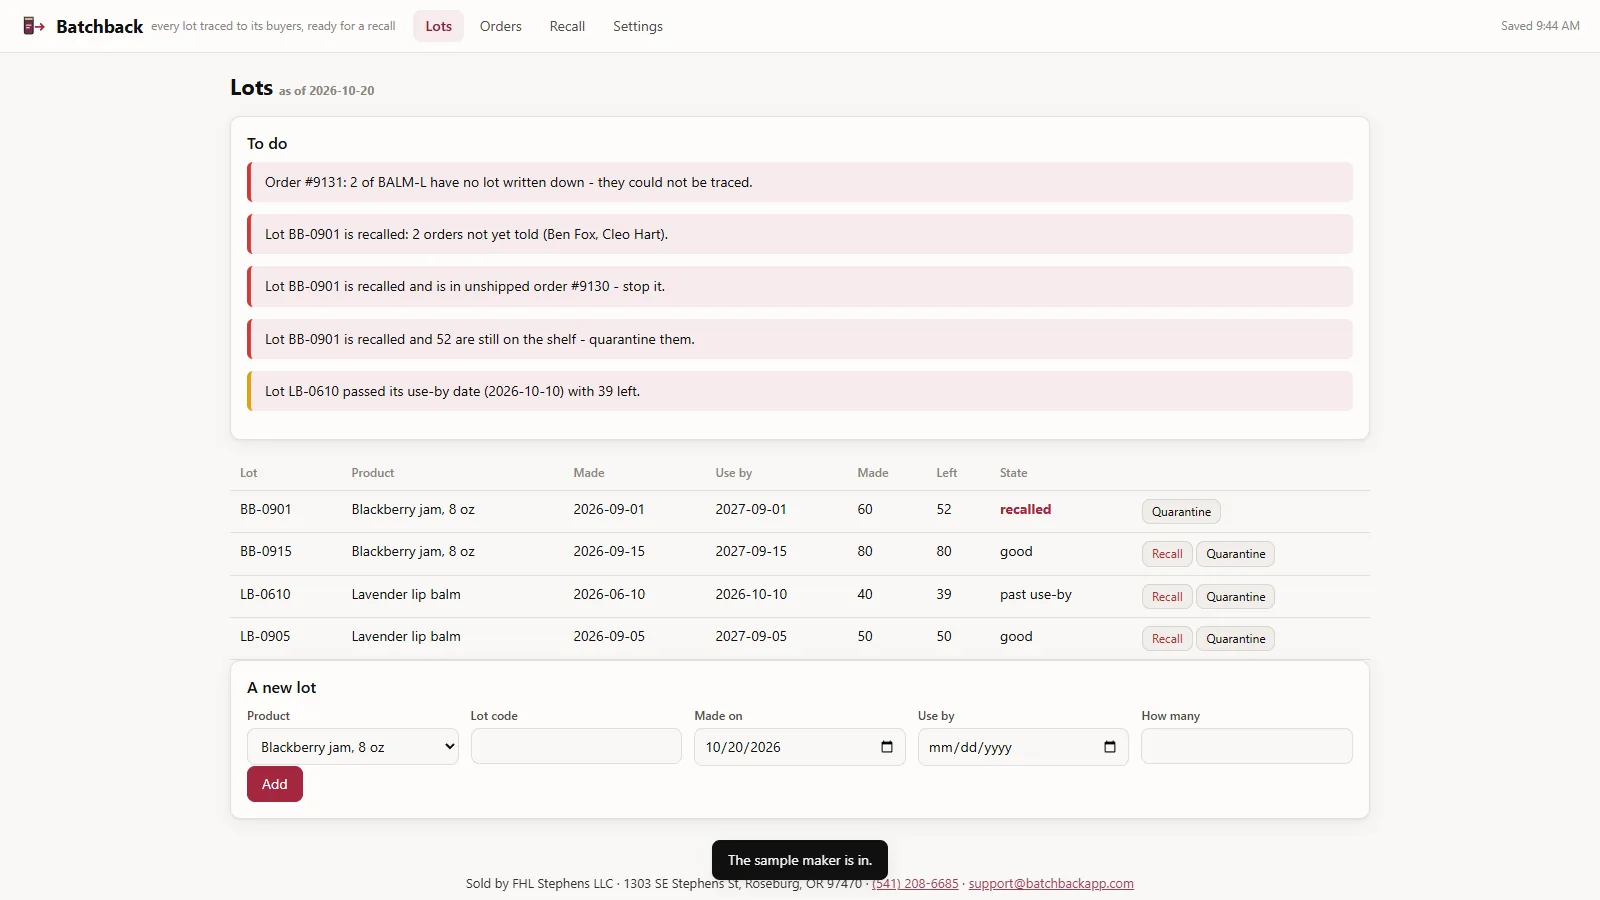Open the Use by calendar picker icon
The width and height of the screenshot is (1600, 900).
pyautogui.click(x=1109, y=747)
